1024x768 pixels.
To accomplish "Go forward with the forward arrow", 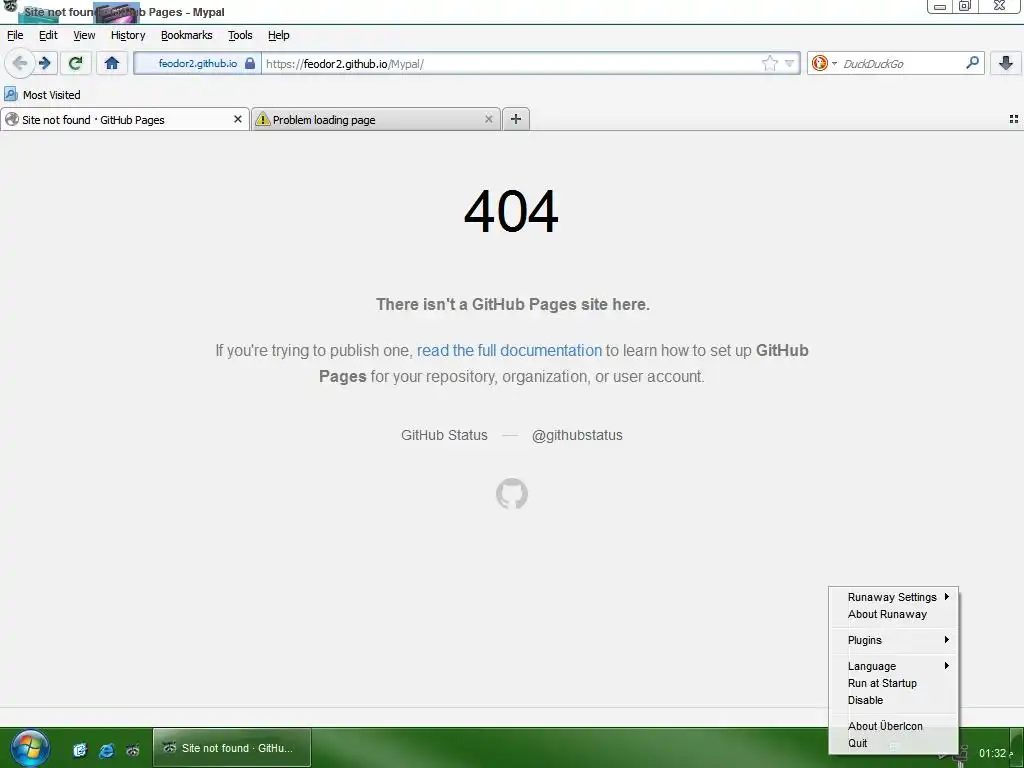I will [45, 63].
